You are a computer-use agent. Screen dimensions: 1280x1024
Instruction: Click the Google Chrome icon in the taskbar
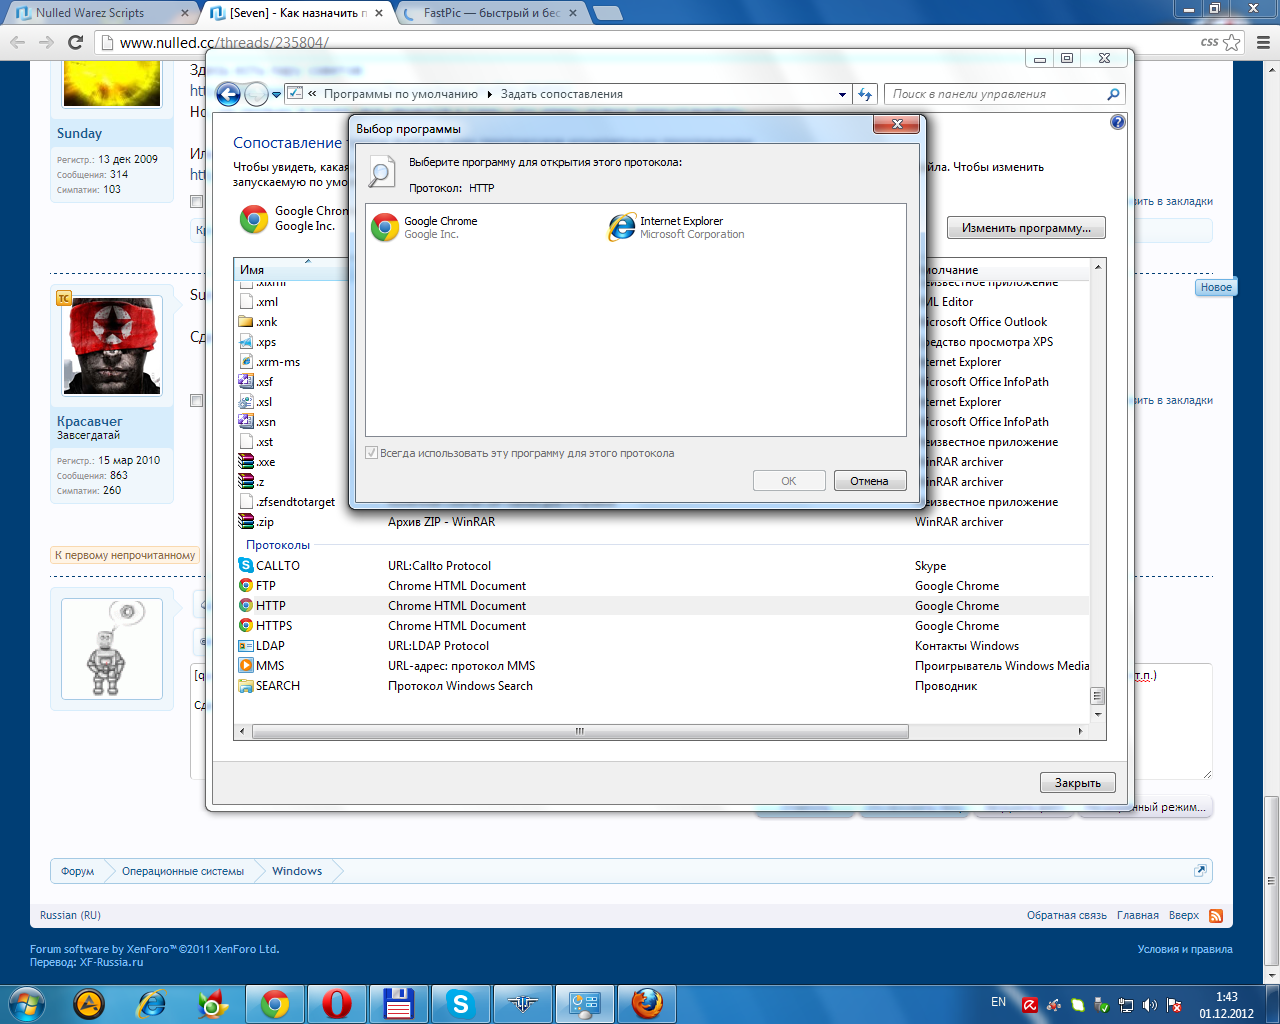point(275,1003)
